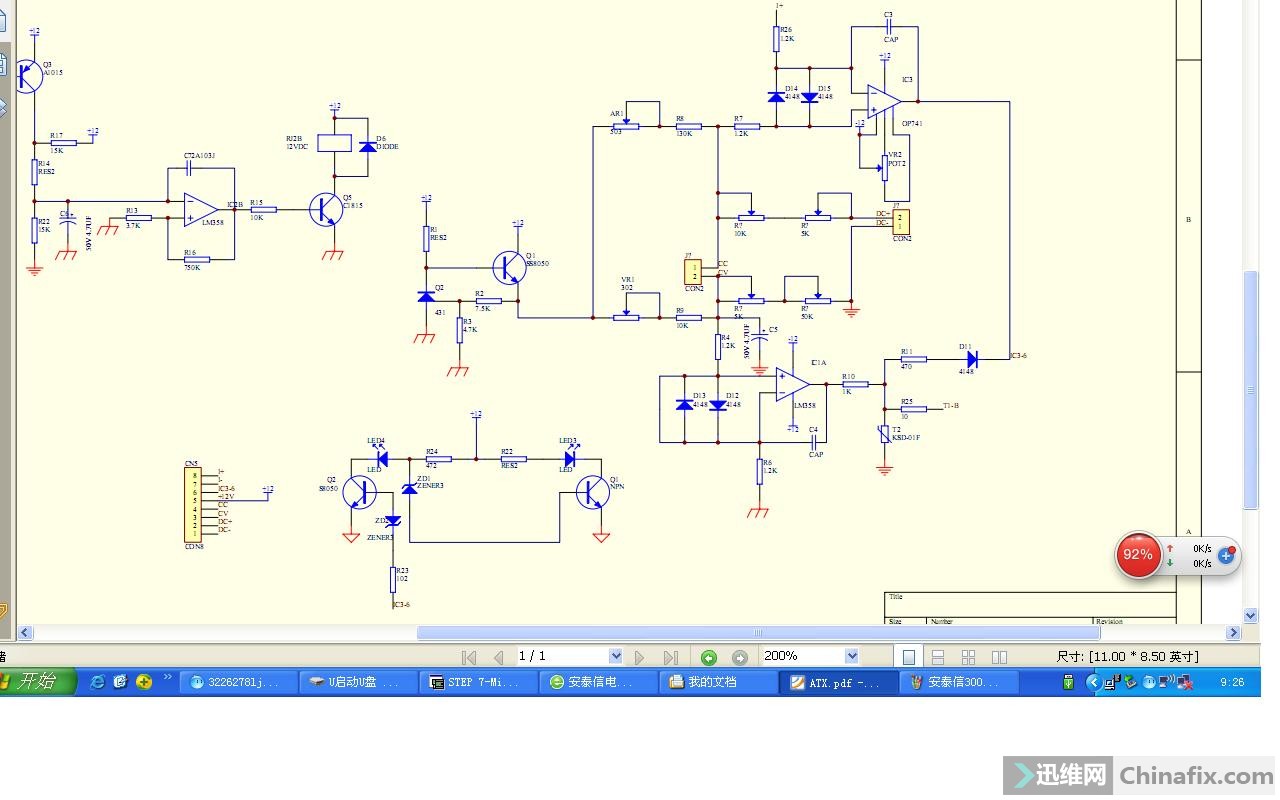
Task: Expand hidden system tray icons arrow
Action: pyautogui.click(x=1093, y=682)
